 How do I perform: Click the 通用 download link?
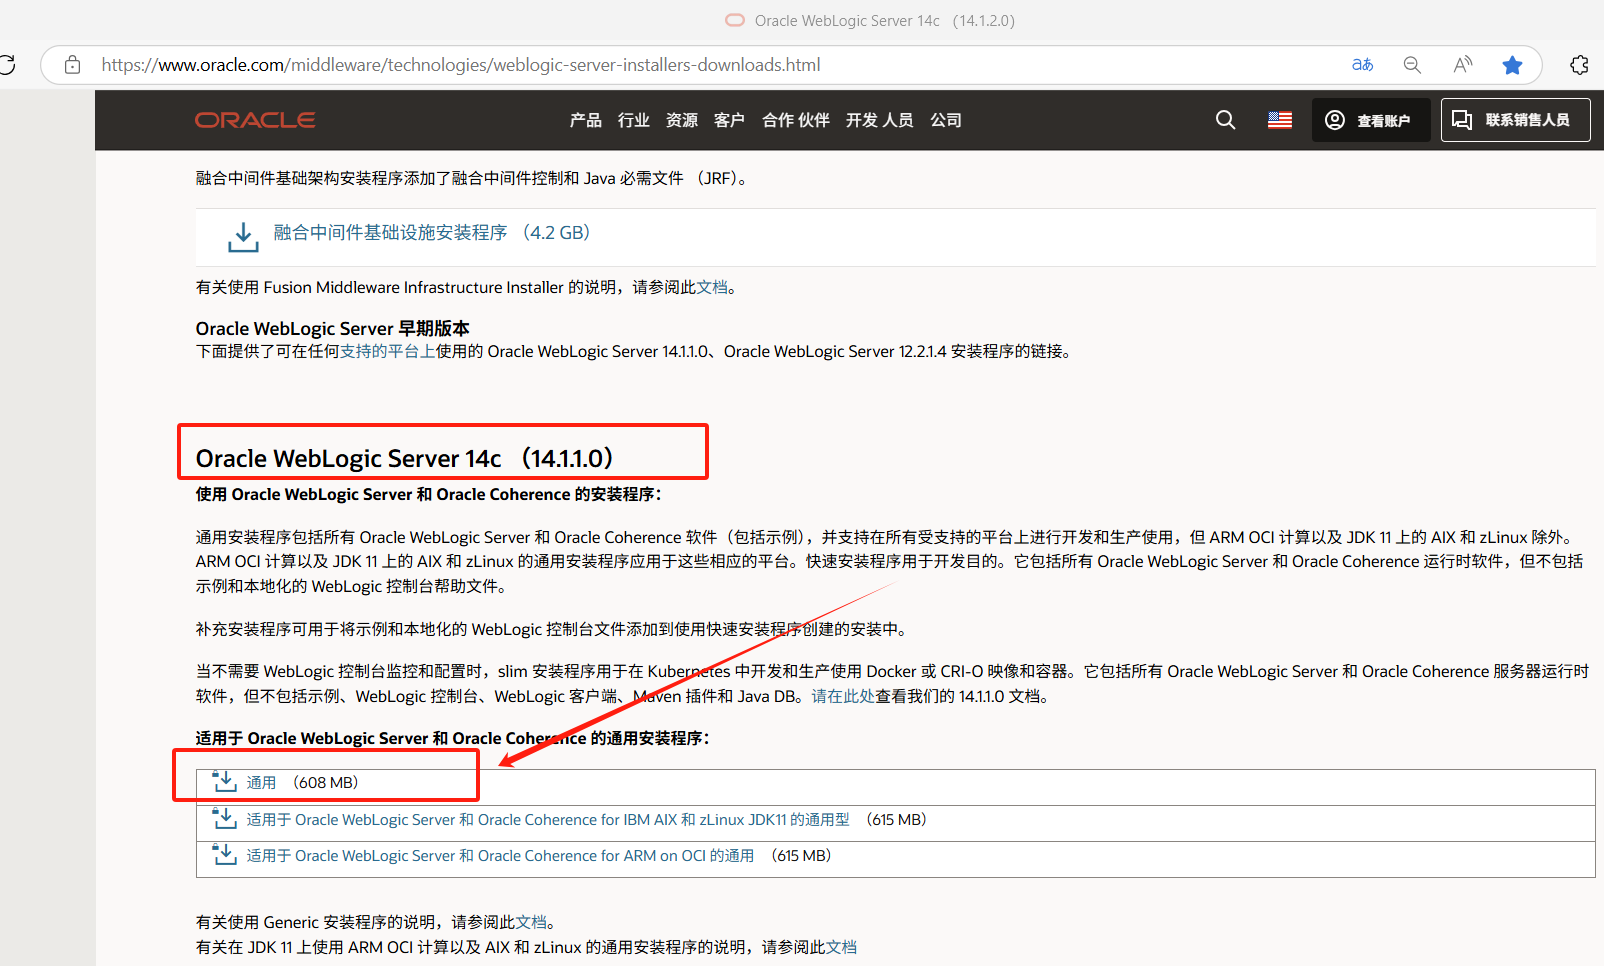pyautogui.click(x=261, y=782)
